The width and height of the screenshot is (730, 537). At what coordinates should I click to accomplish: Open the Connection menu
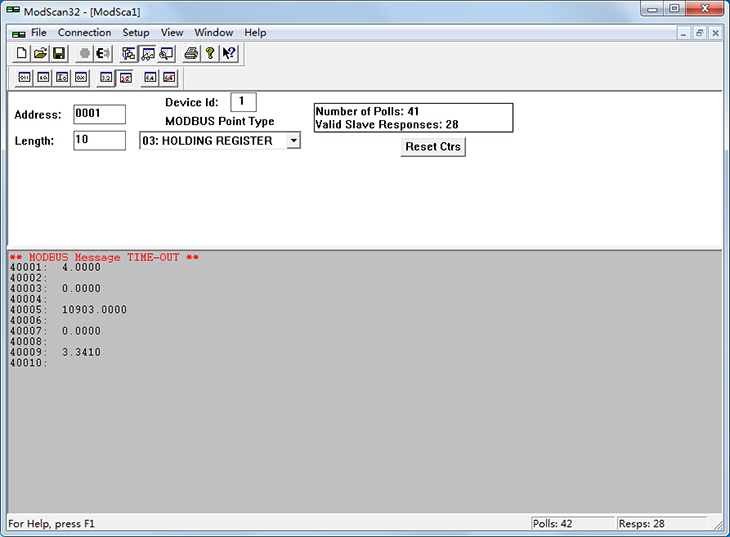click(x=84, y=32)
